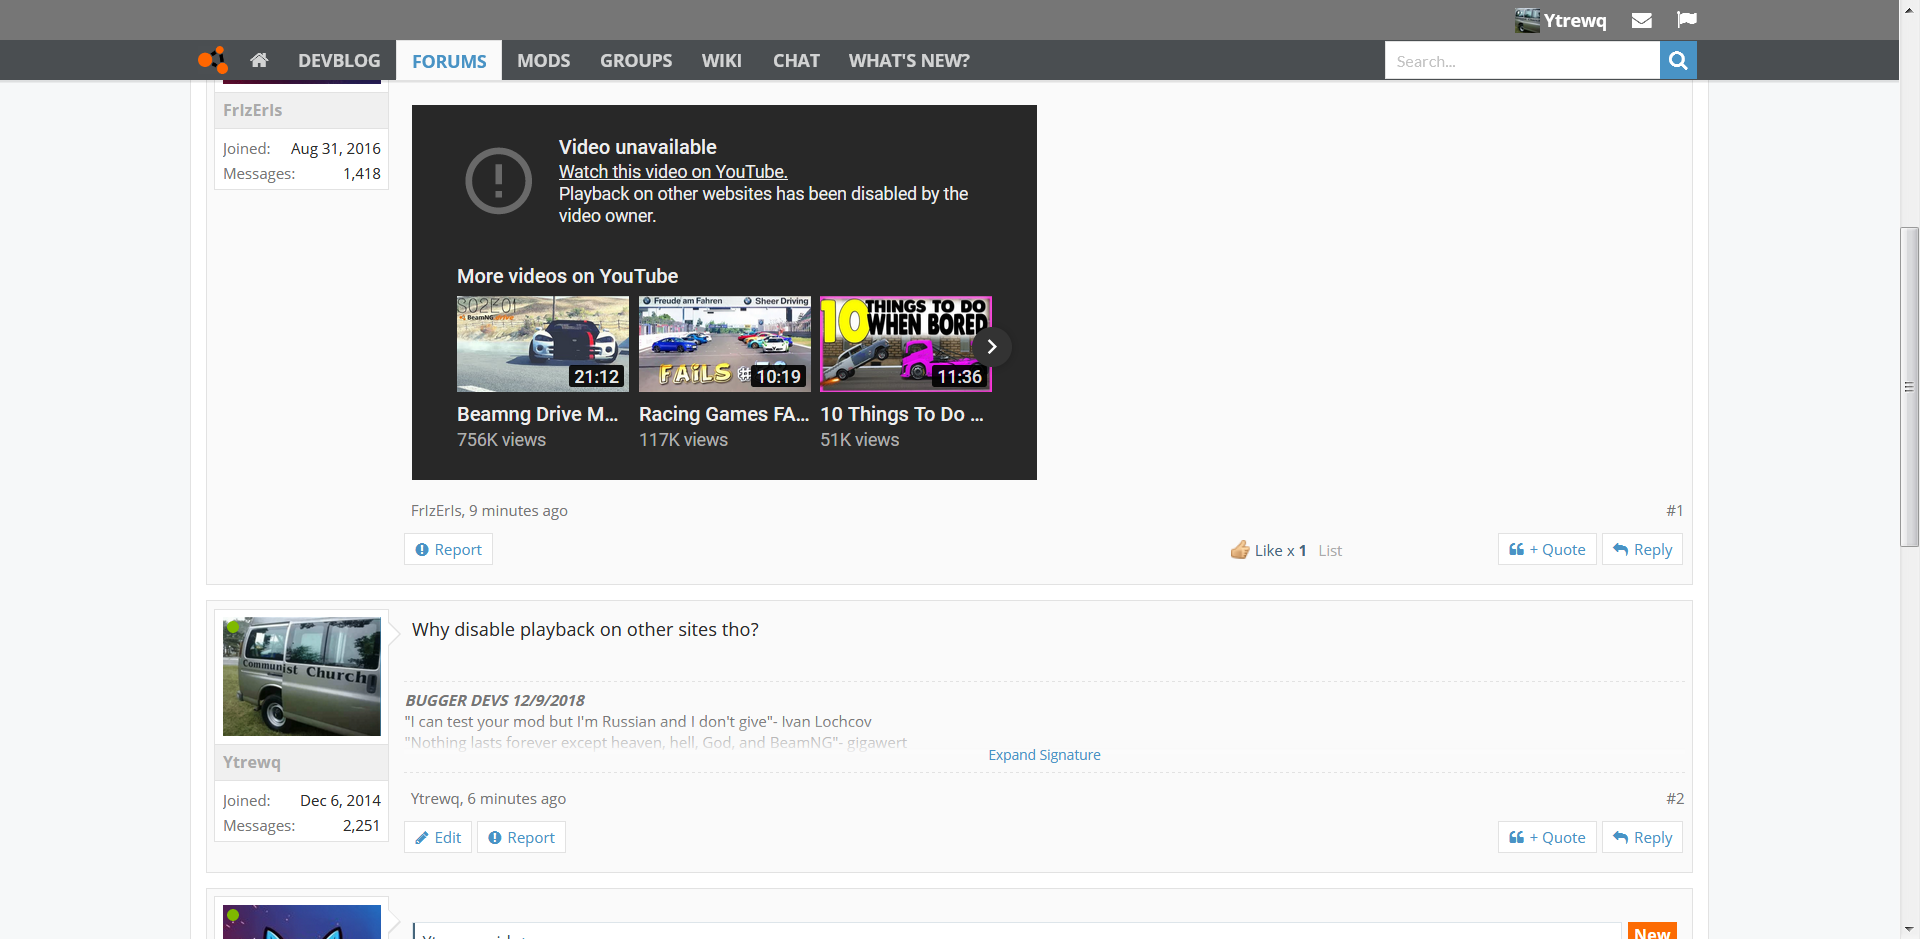Open permalink #2
The width and height of the screenshot is (1920, 939).
pyautogui.click(x=1675, y=798)
